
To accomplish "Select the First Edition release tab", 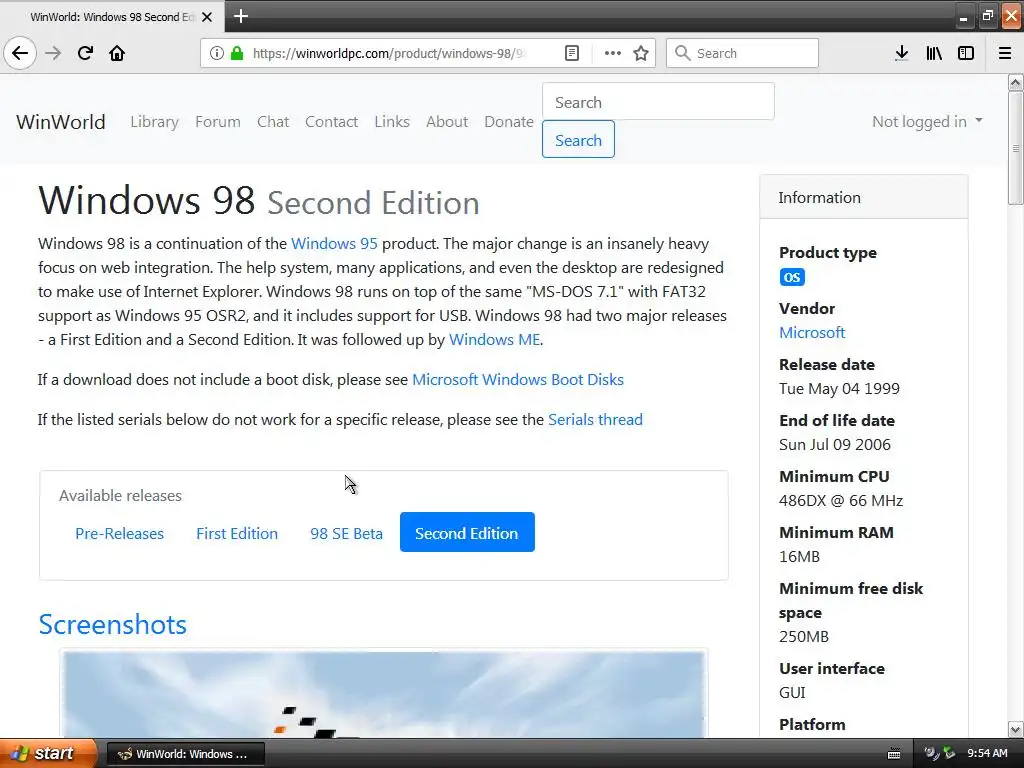I will 237,533.
